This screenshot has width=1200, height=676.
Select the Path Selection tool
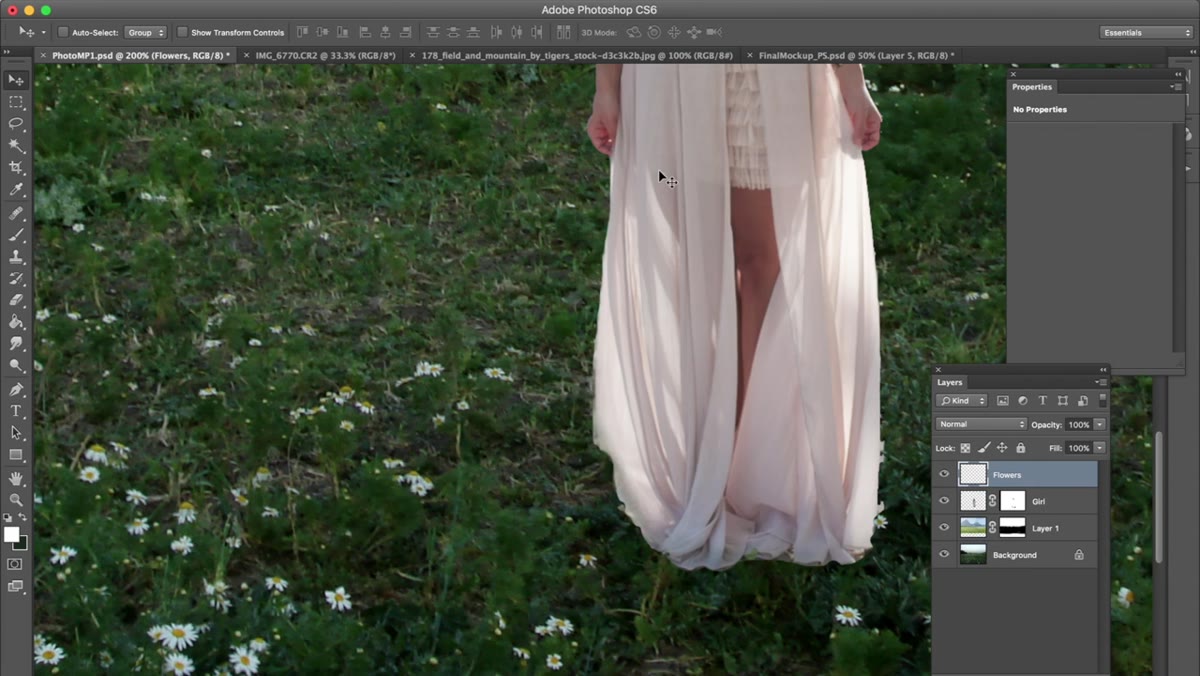pos(16,433)
